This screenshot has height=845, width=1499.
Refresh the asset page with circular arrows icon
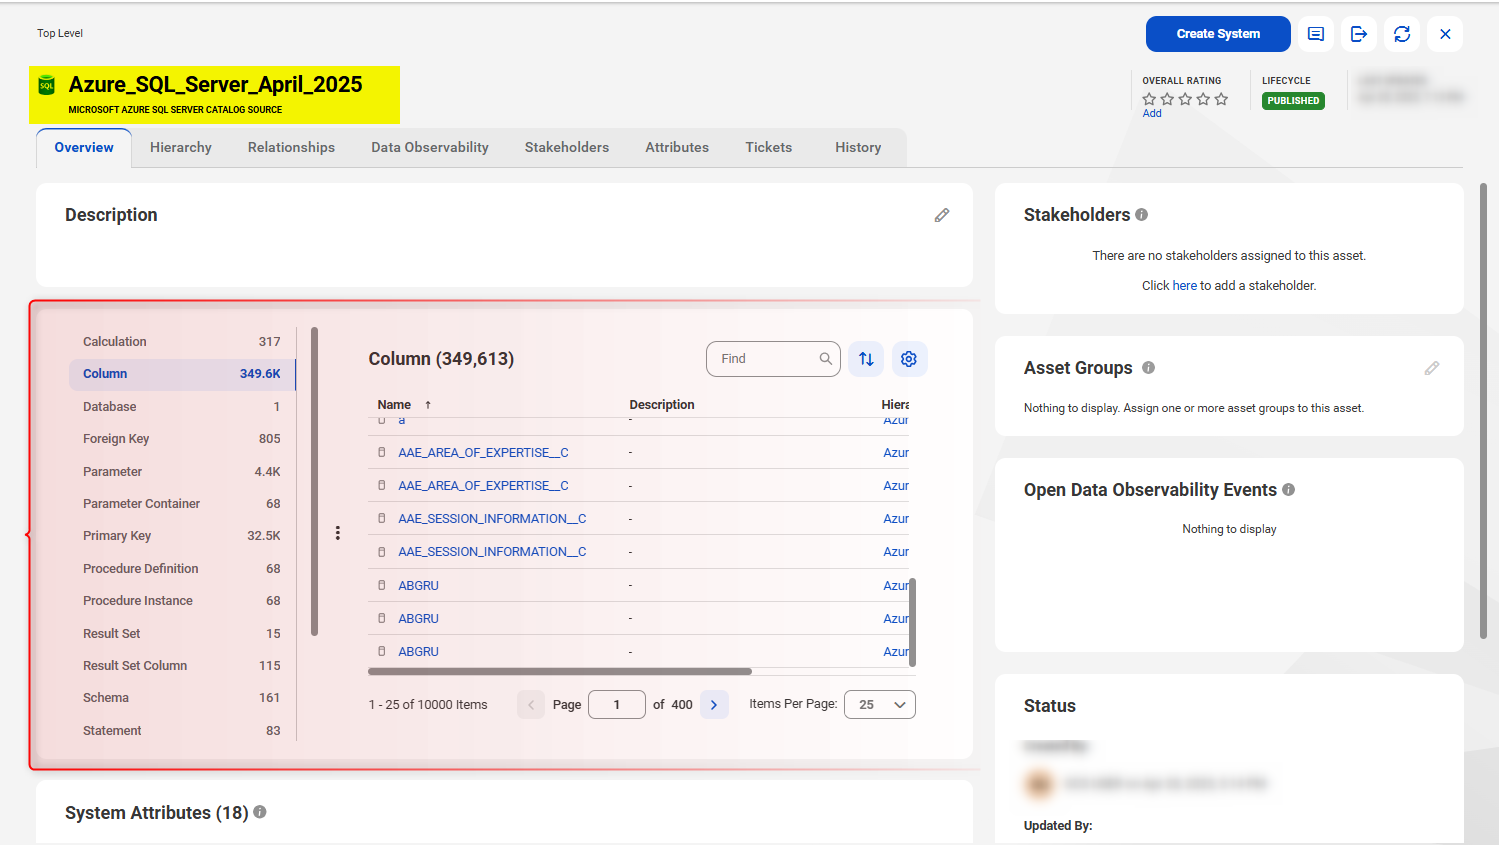[1402, 34]
